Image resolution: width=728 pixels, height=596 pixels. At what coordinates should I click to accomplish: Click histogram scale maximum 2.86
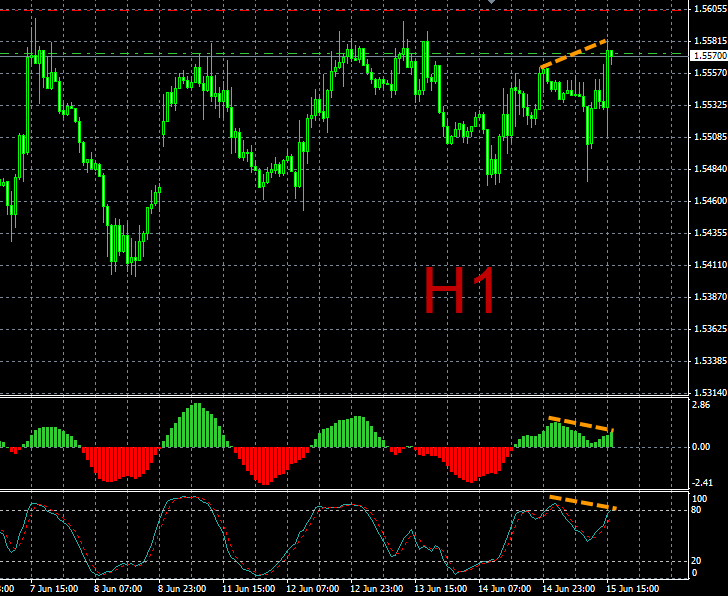tap(701, 405)
